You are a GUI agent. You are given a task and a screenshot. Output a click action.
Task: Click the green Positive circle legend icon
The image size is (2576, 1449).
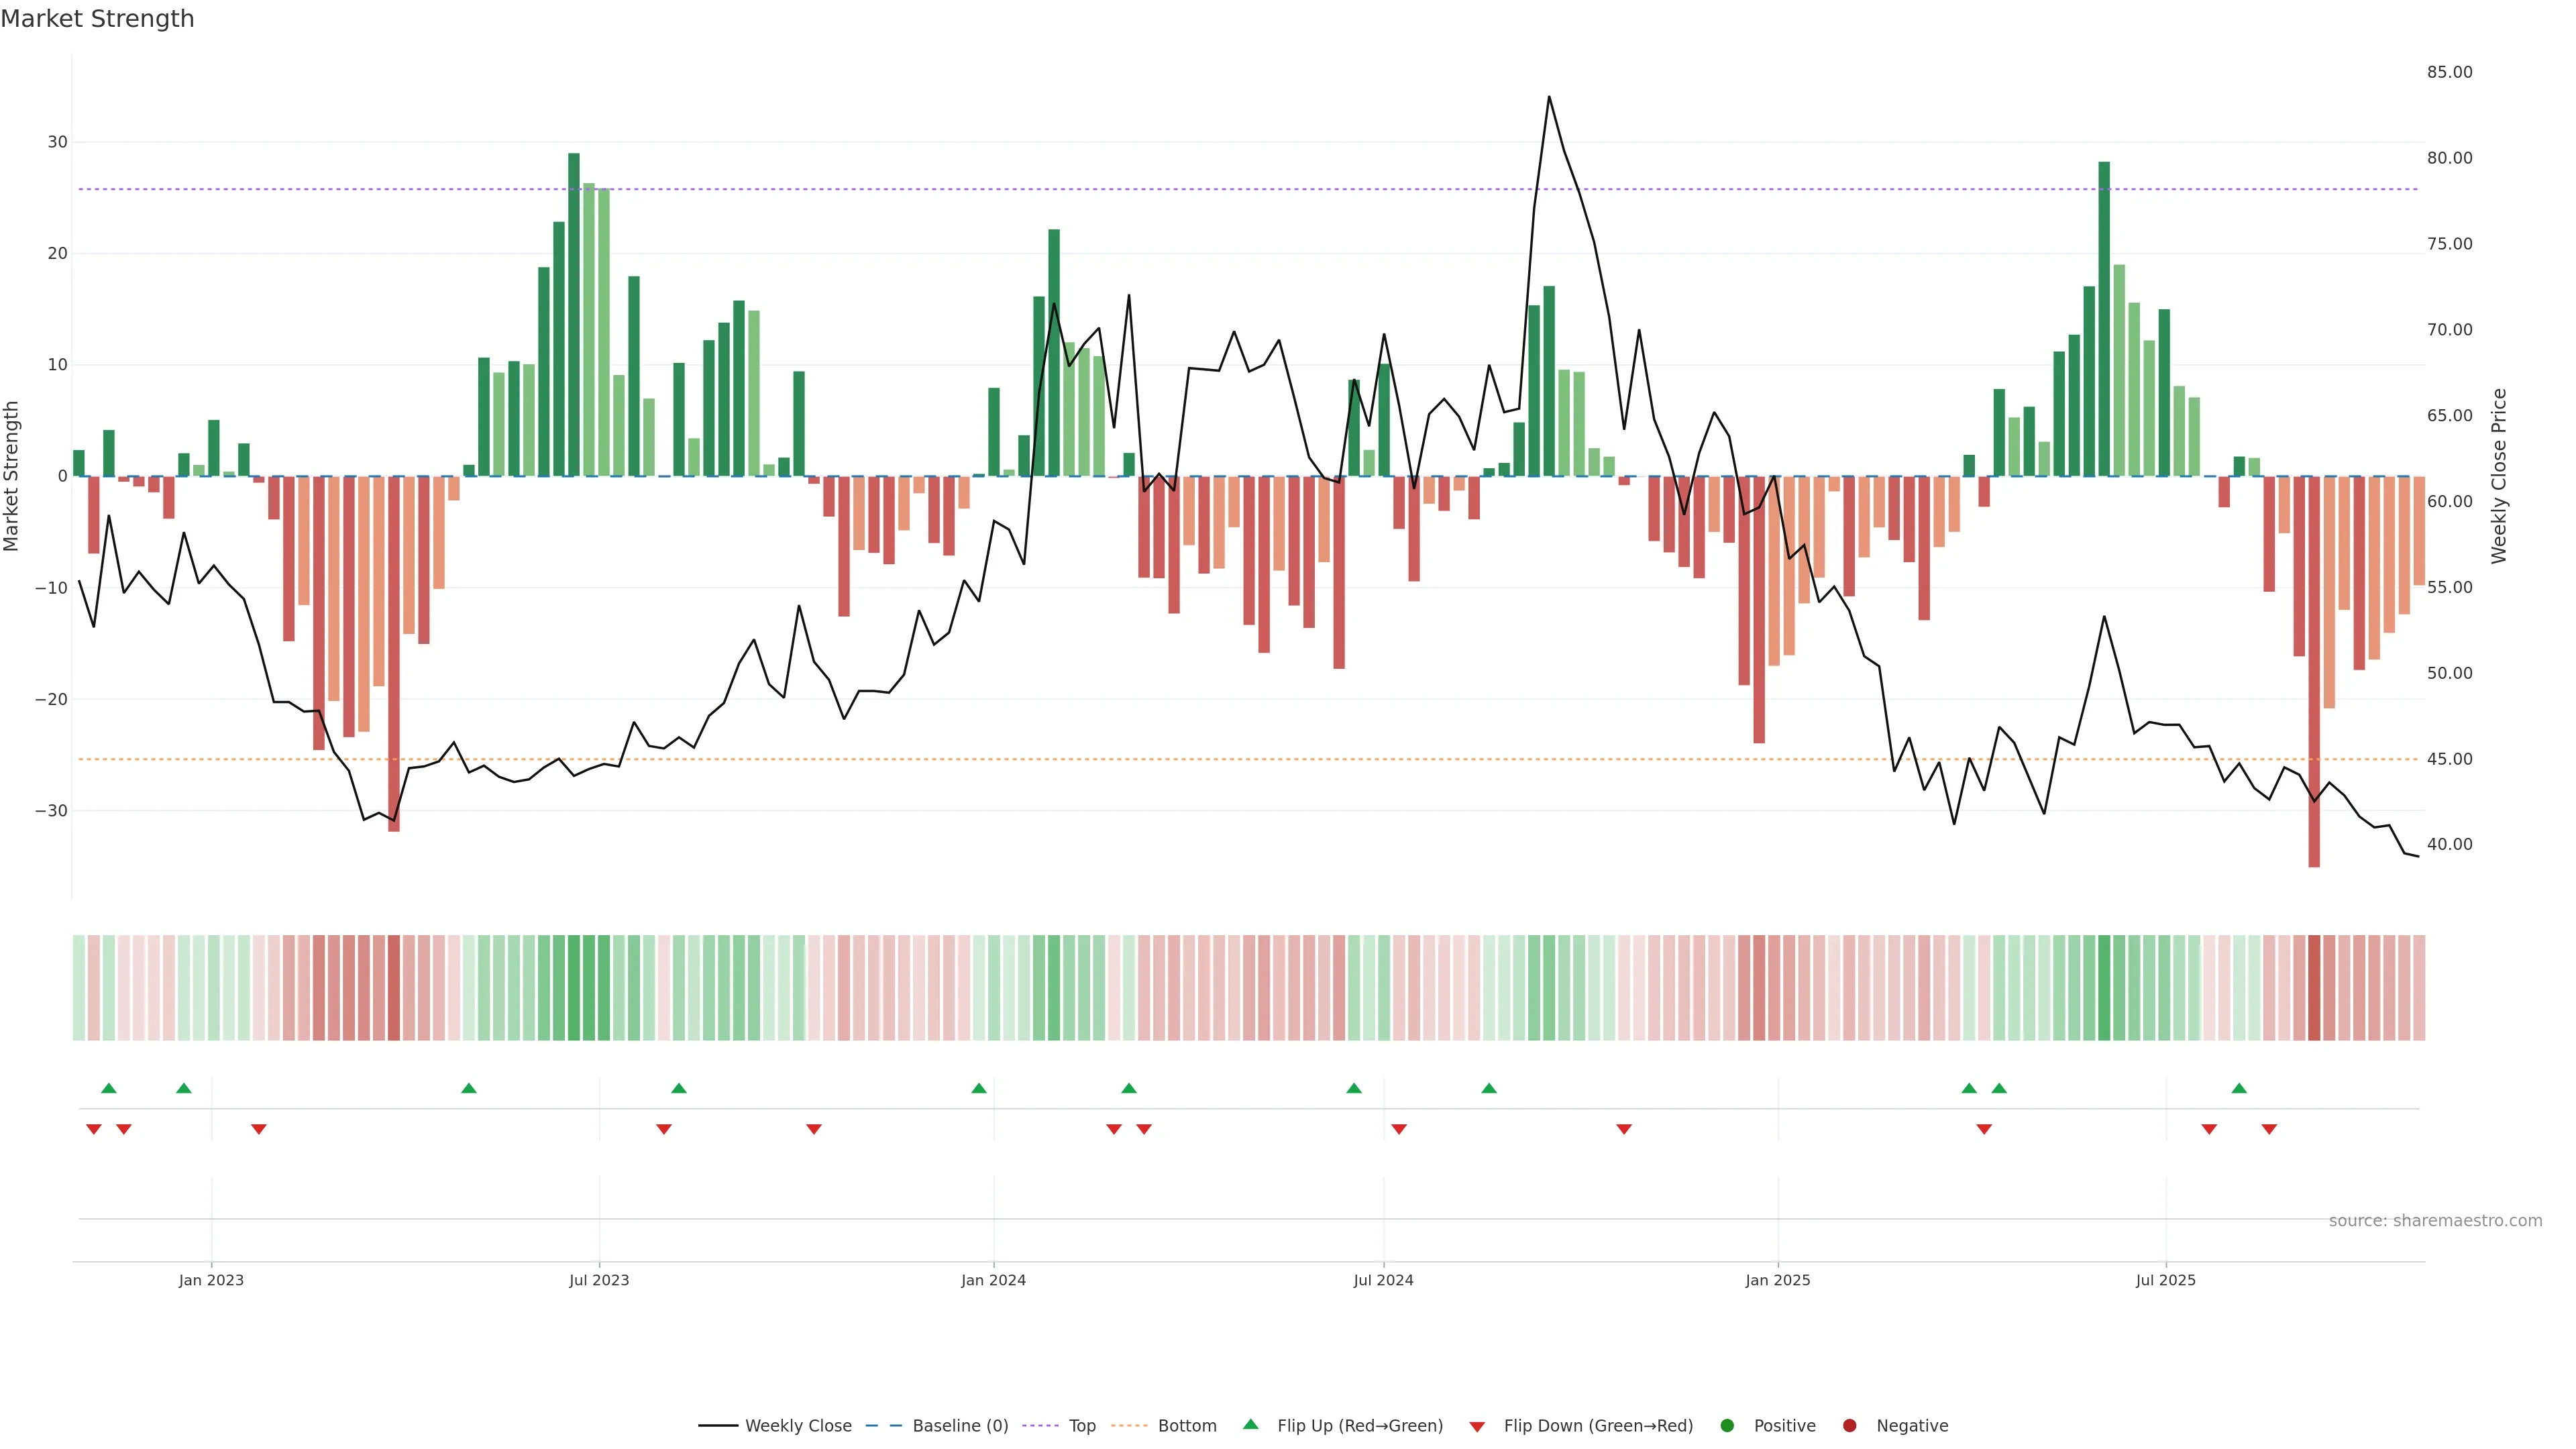(x=1727, y=1425)
